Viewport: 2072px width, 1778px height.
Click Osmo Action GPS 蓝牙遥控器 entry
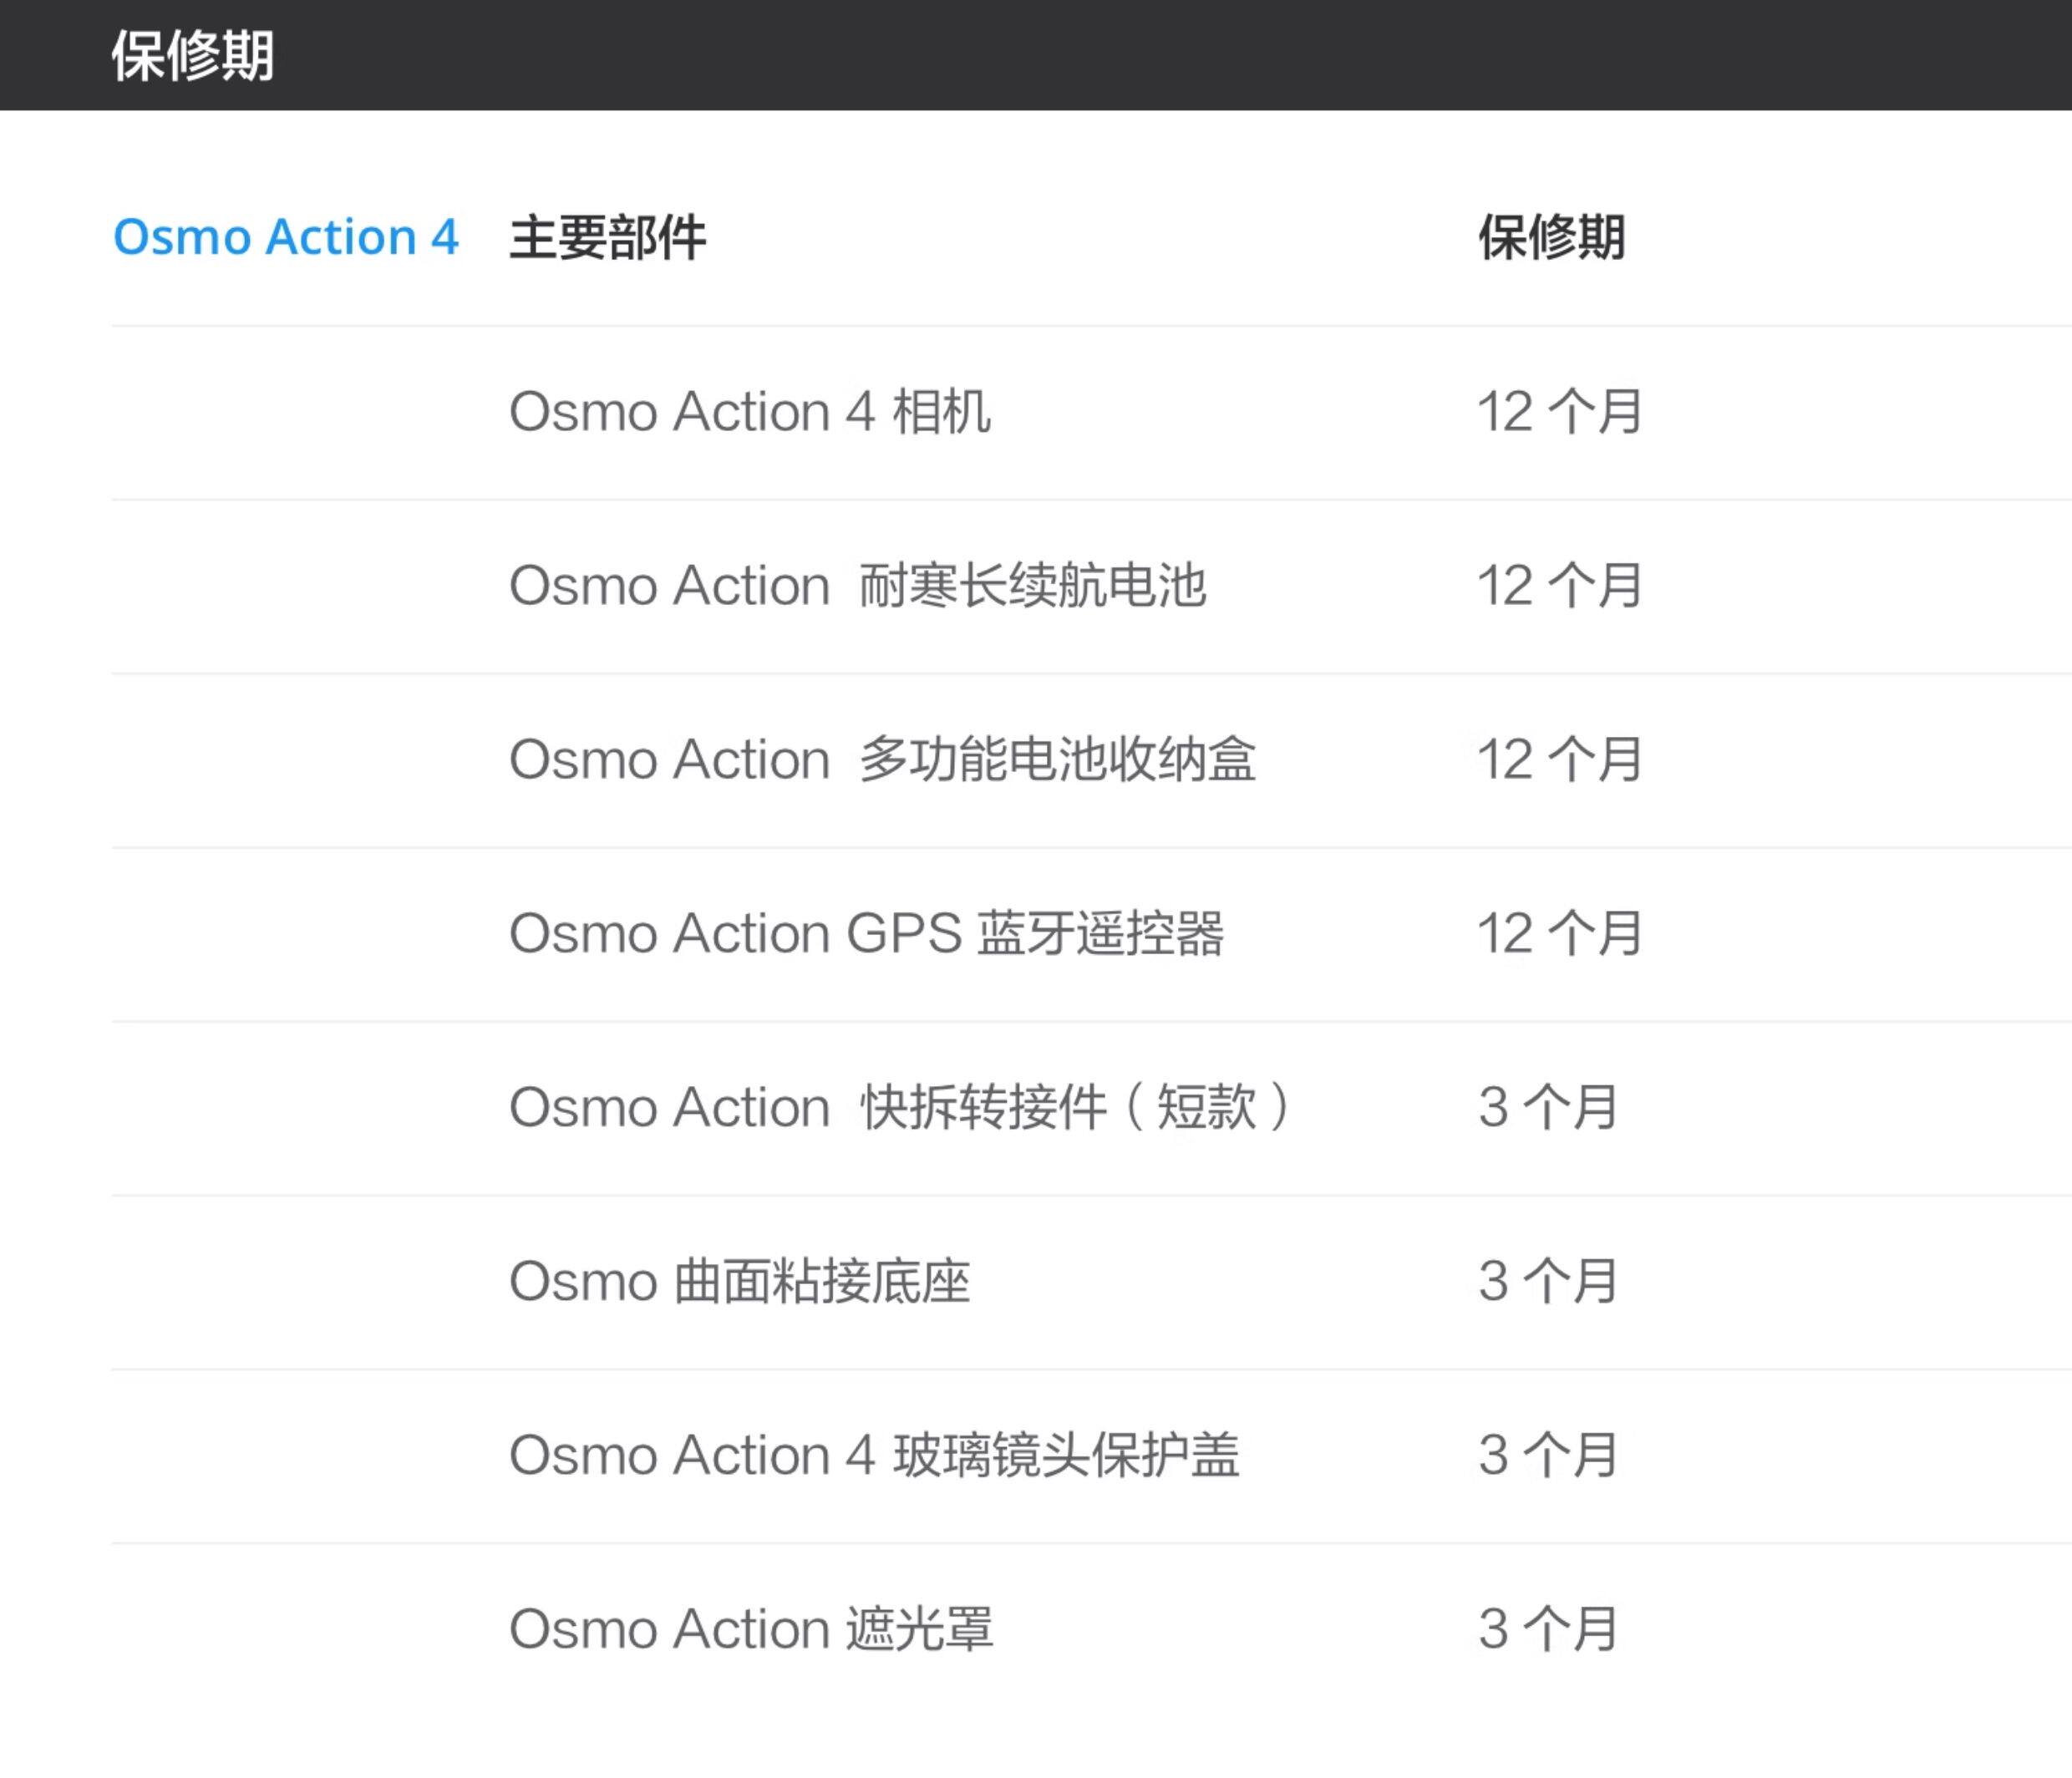click(x=866, y=934)
